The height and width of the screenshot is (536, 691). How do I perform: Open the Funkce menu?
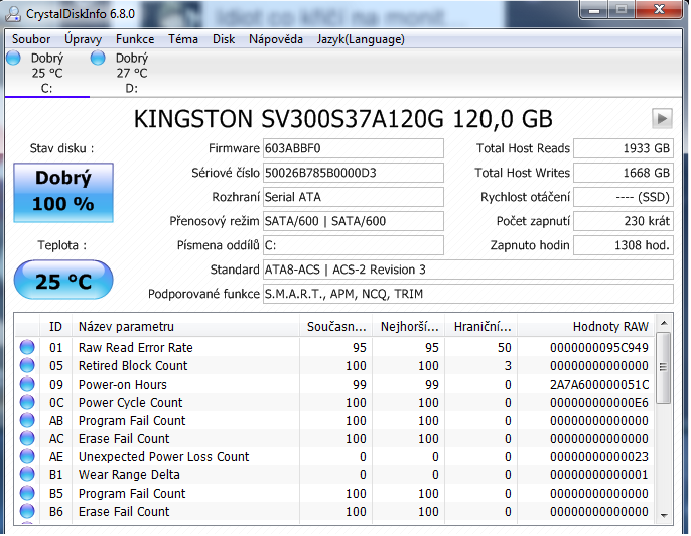coord(135,39)
